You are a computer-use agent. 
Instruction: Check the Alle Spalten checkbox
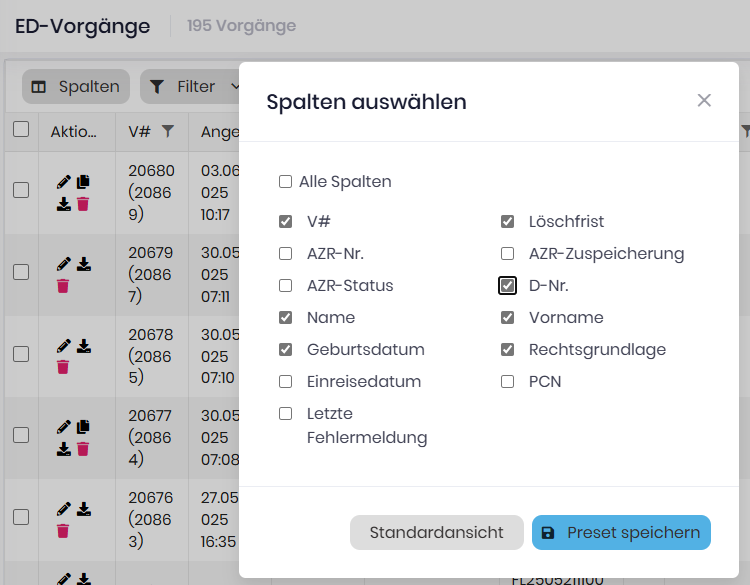point(286,182)
